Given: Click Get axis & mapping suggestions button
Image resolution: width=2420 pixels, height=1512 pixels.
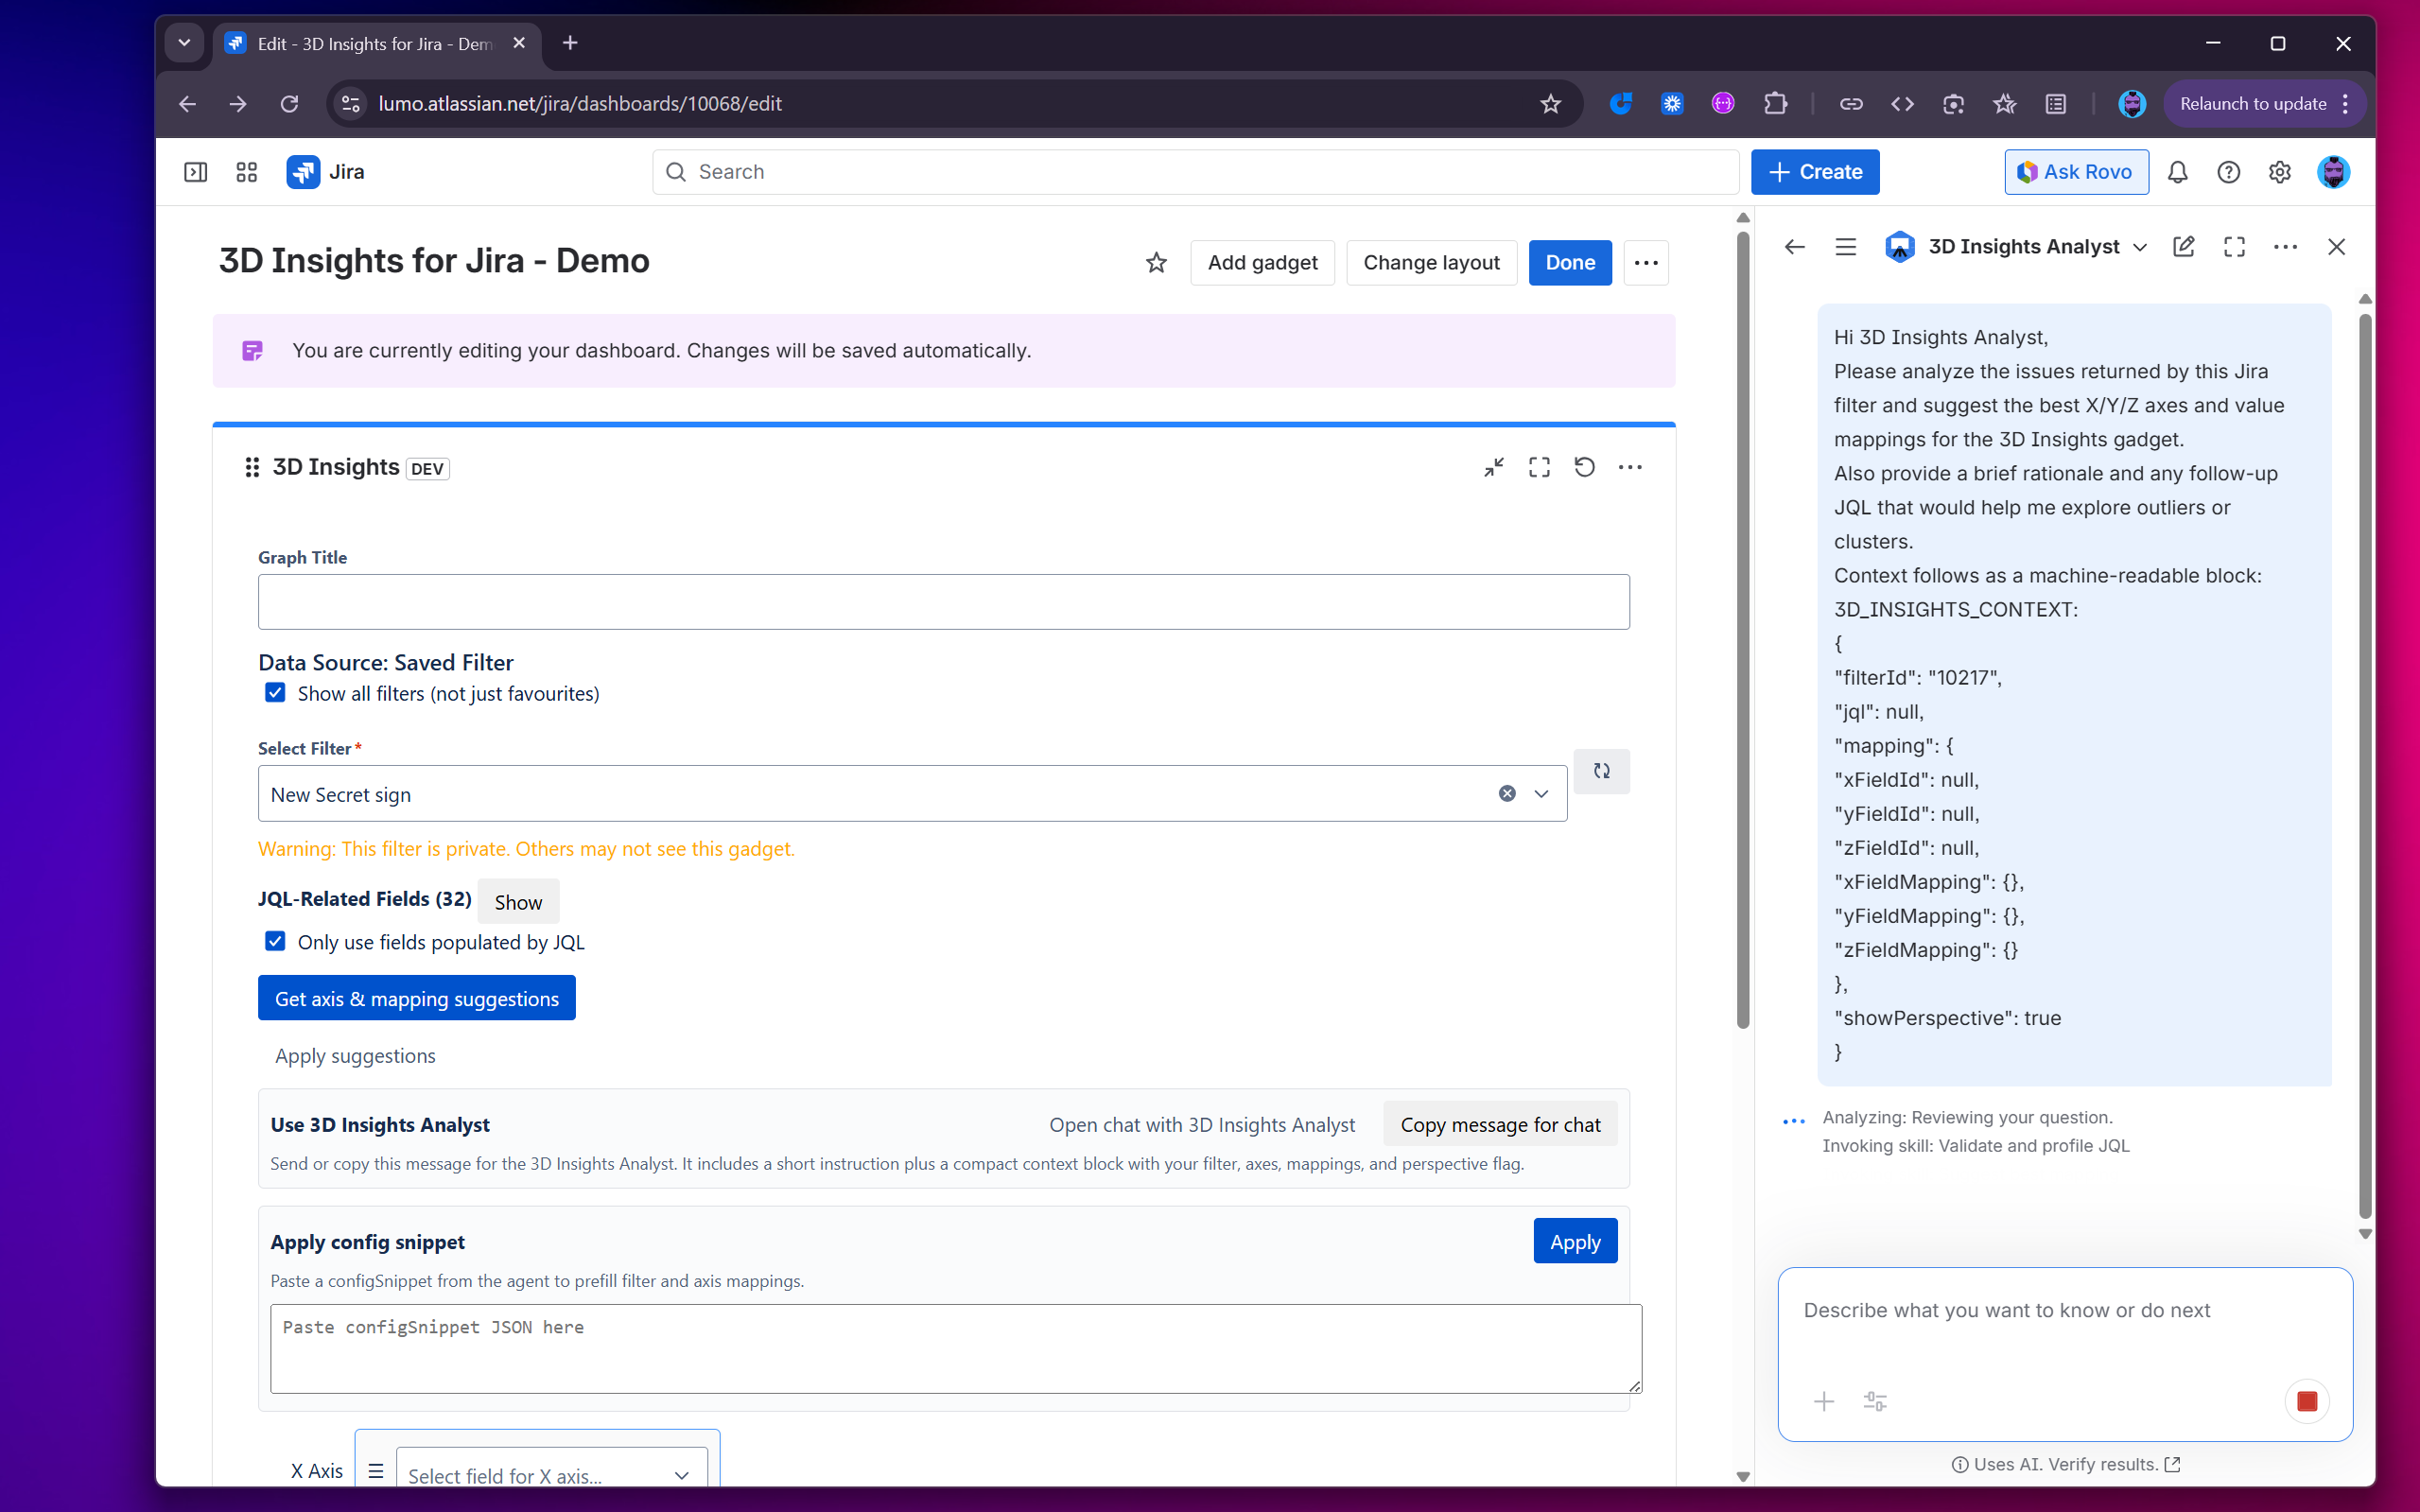Looking at the screenshot, I should coord(416,998).
